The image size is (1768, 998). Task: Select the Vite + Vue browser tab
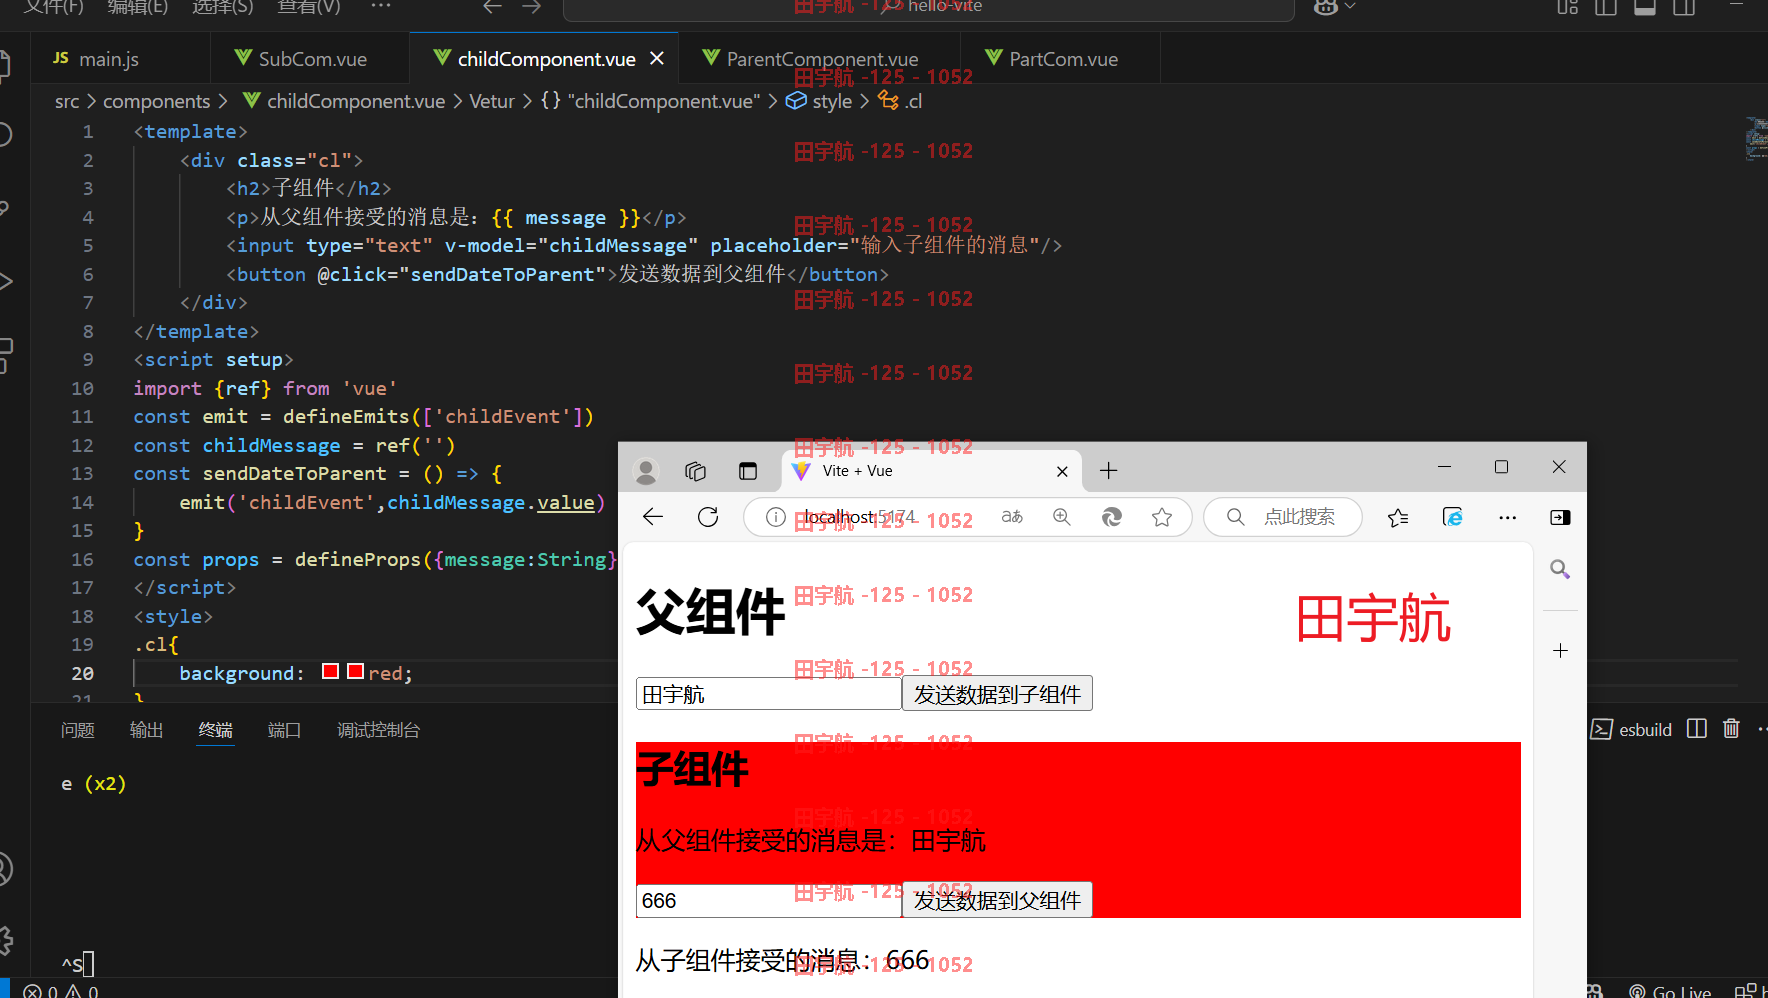coord(932,471)
